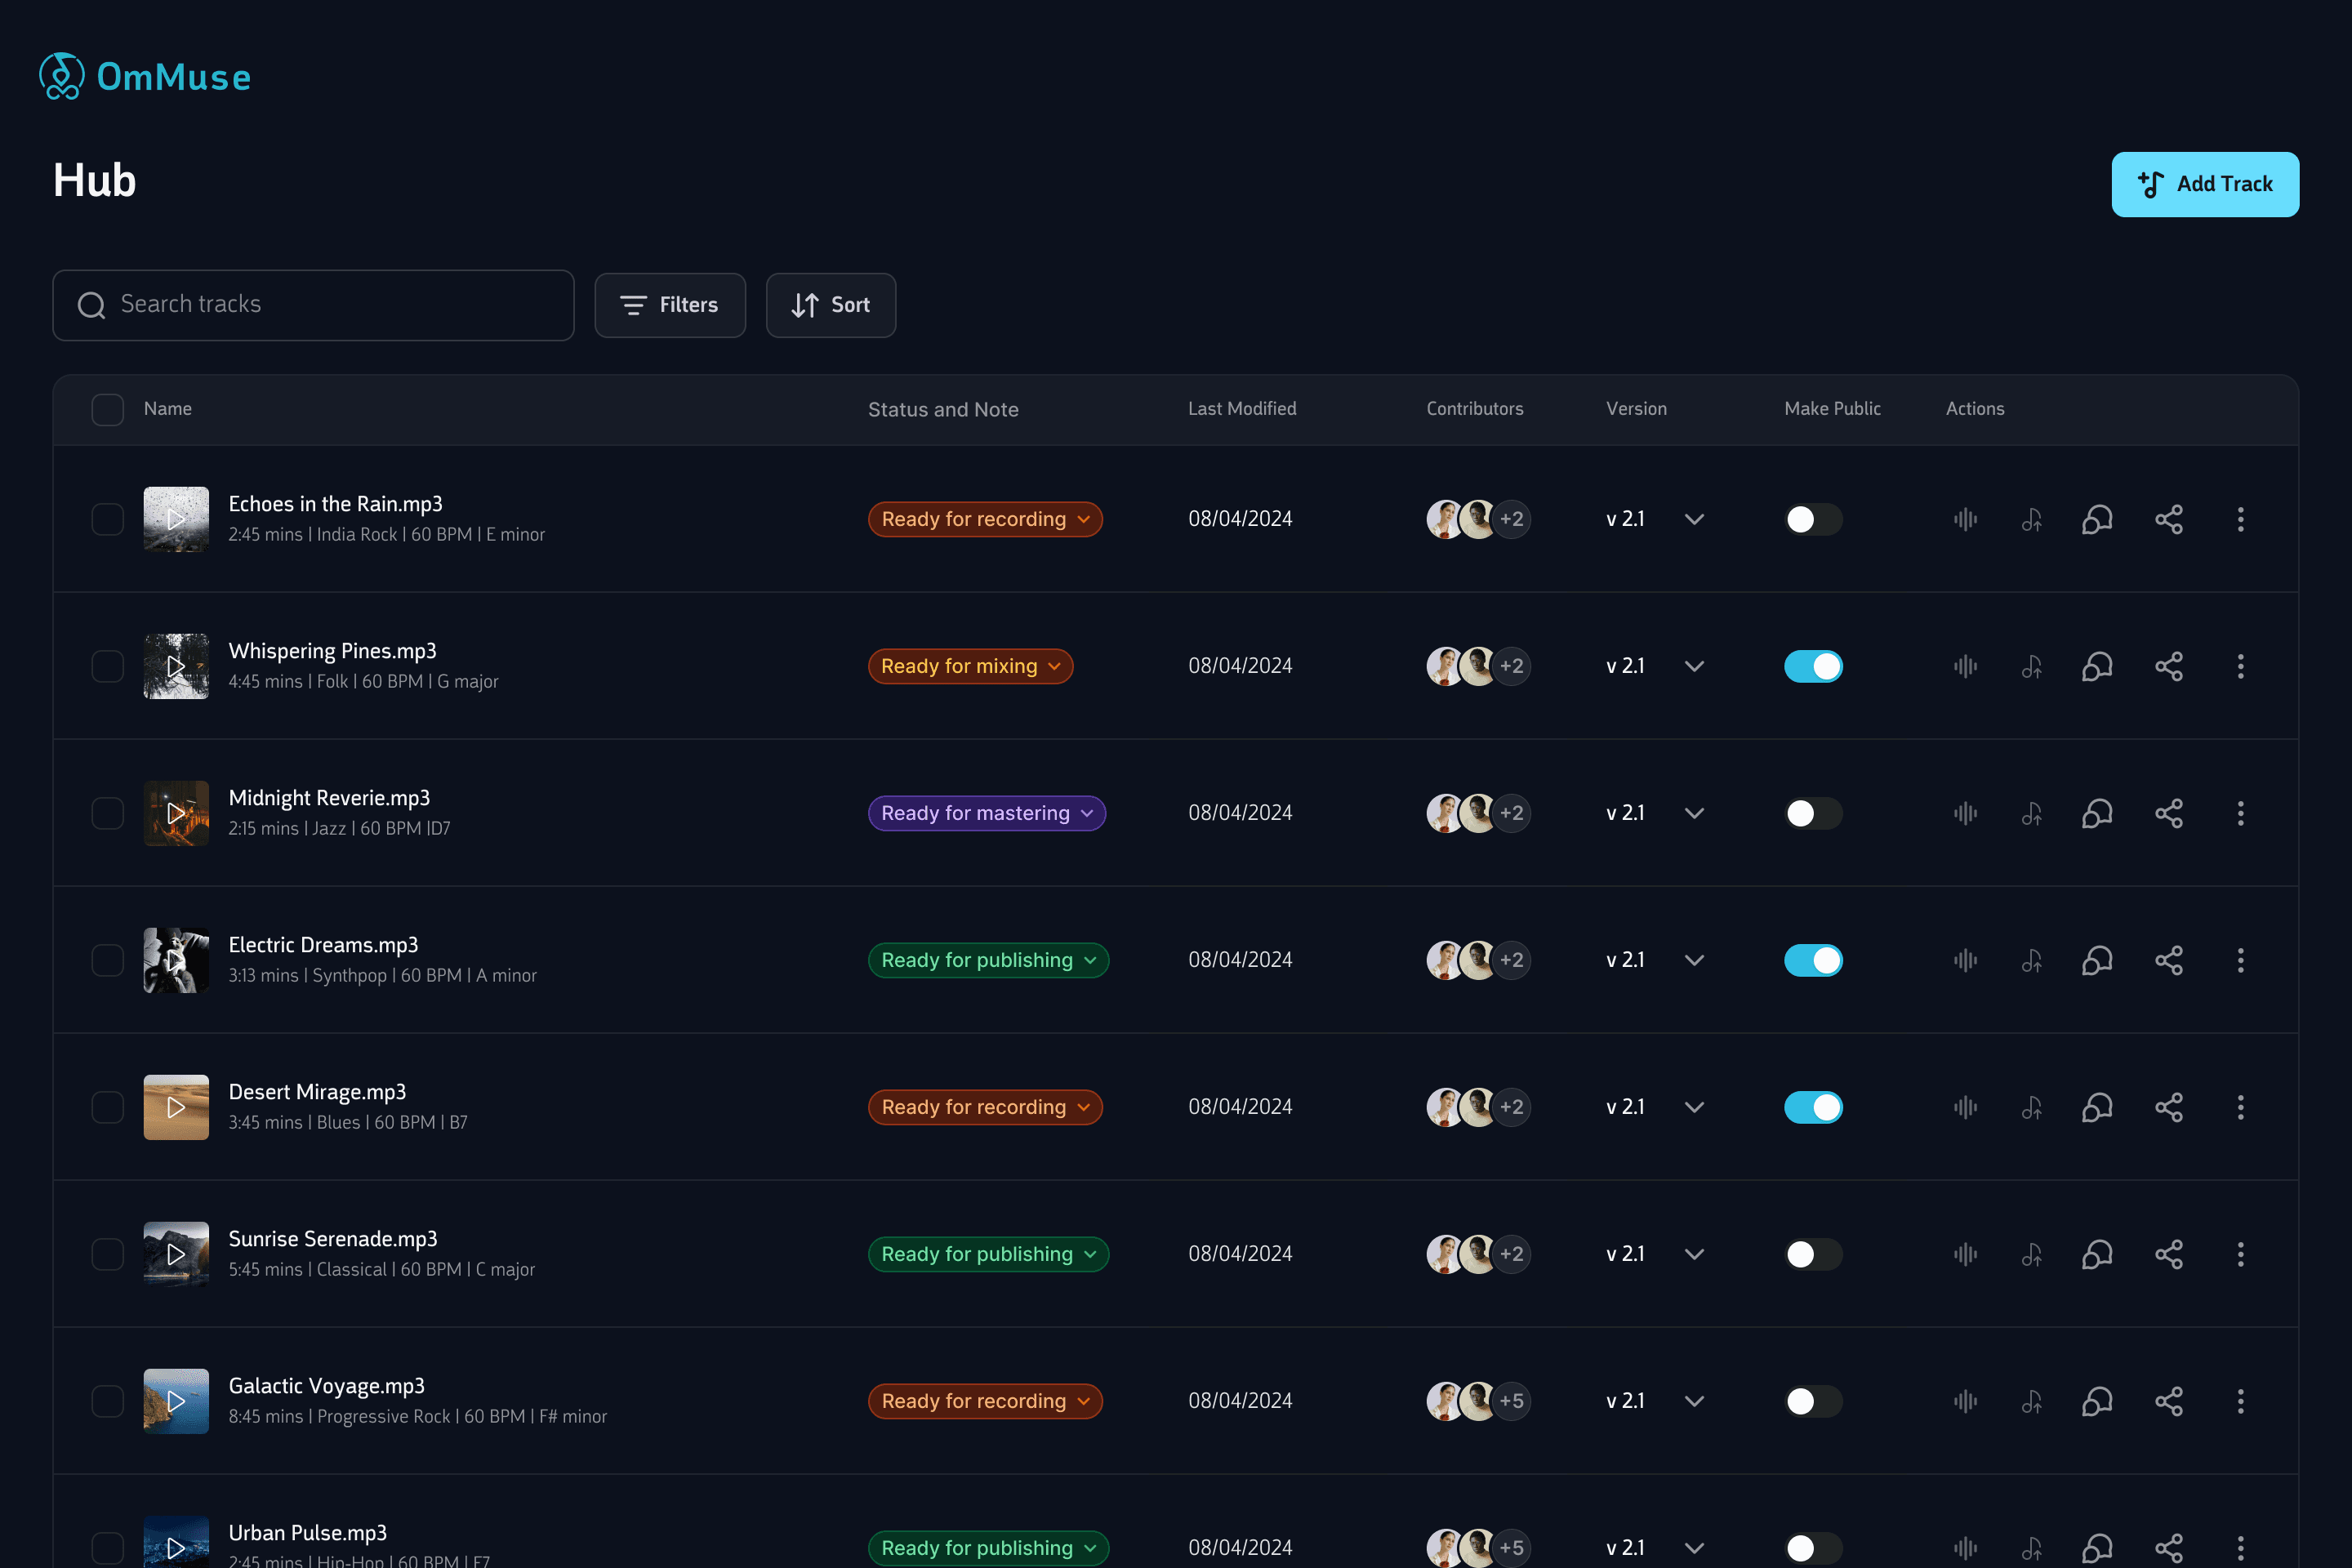This screenshot has width=2352, height=1568.
Task: Select checkbox for Midnight Reverie row
Action: (x=107, y=813)
